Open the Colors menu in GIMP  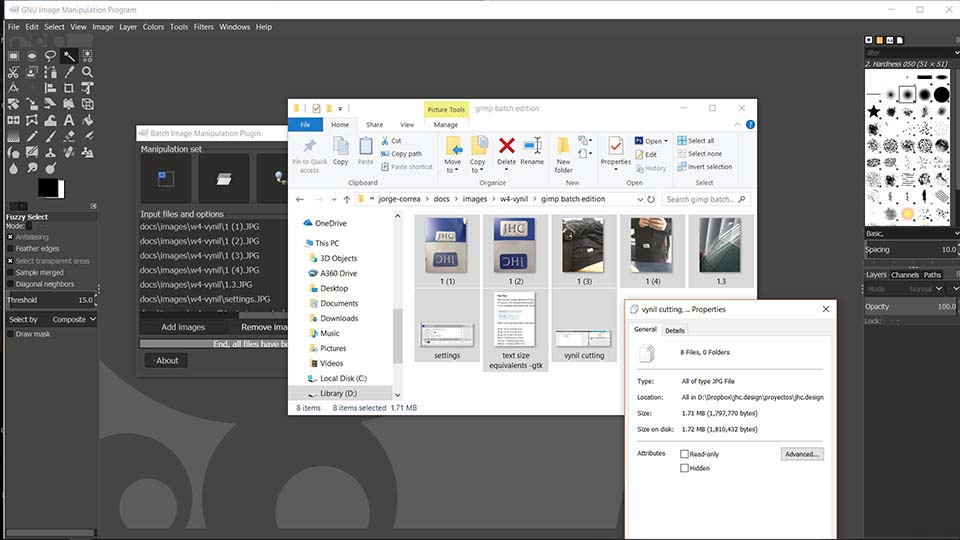153,27
